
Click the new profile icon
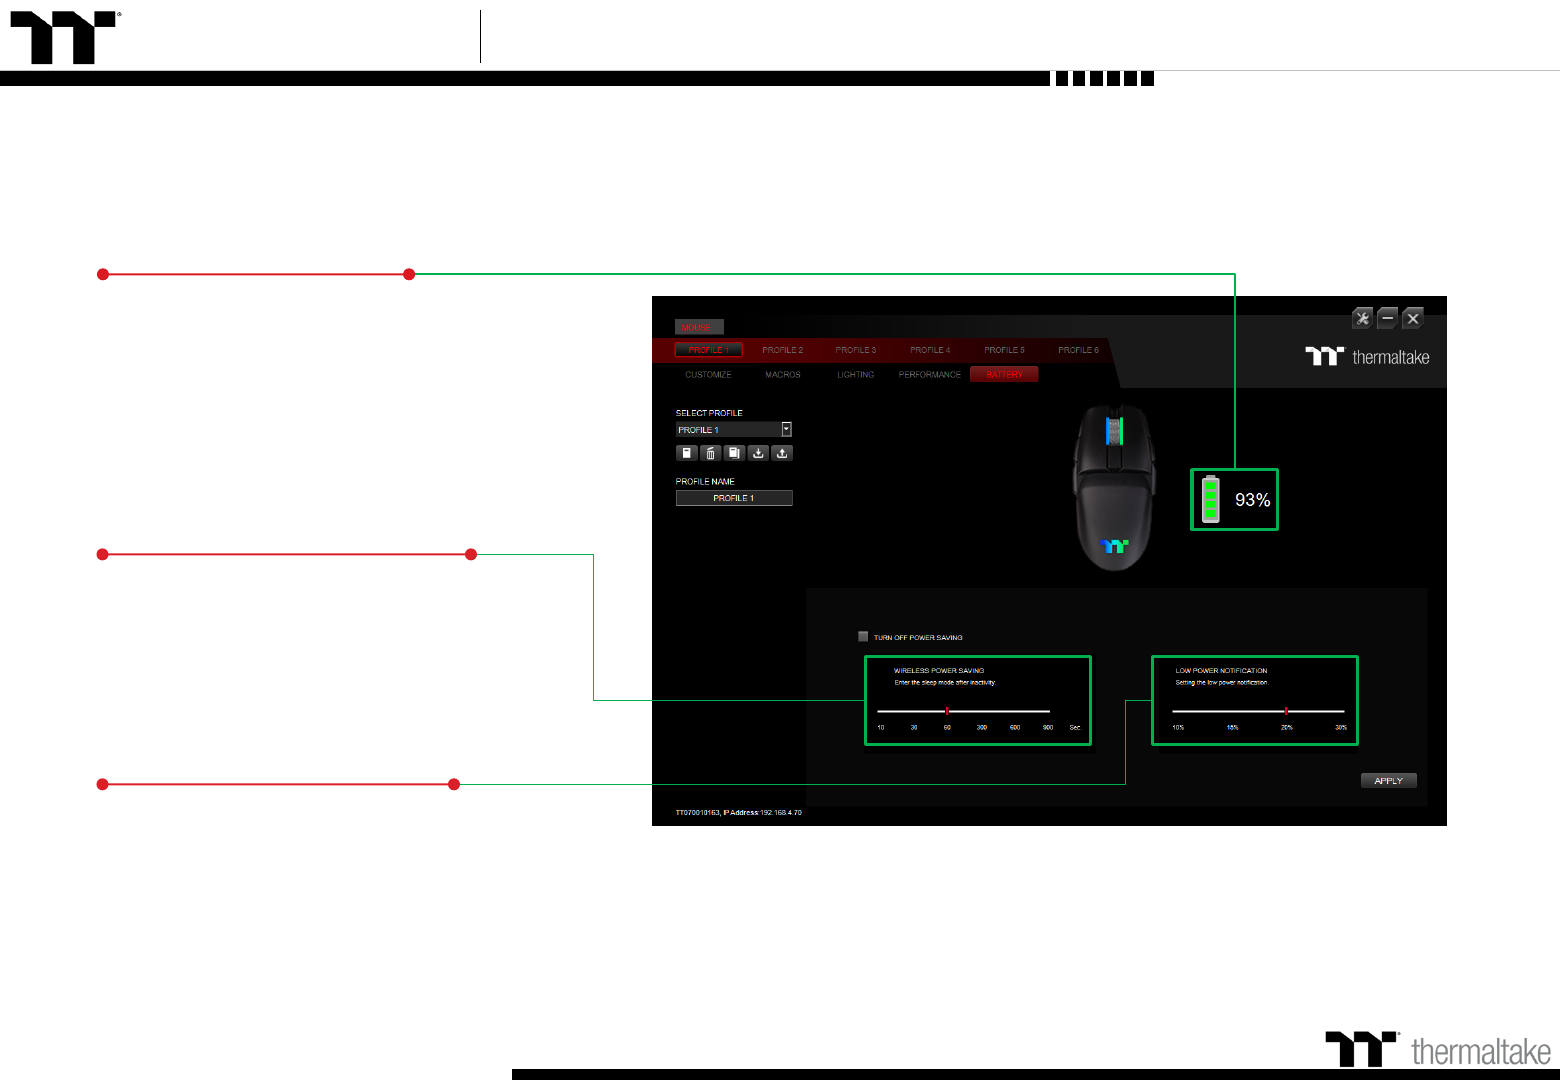pos(686,453)
